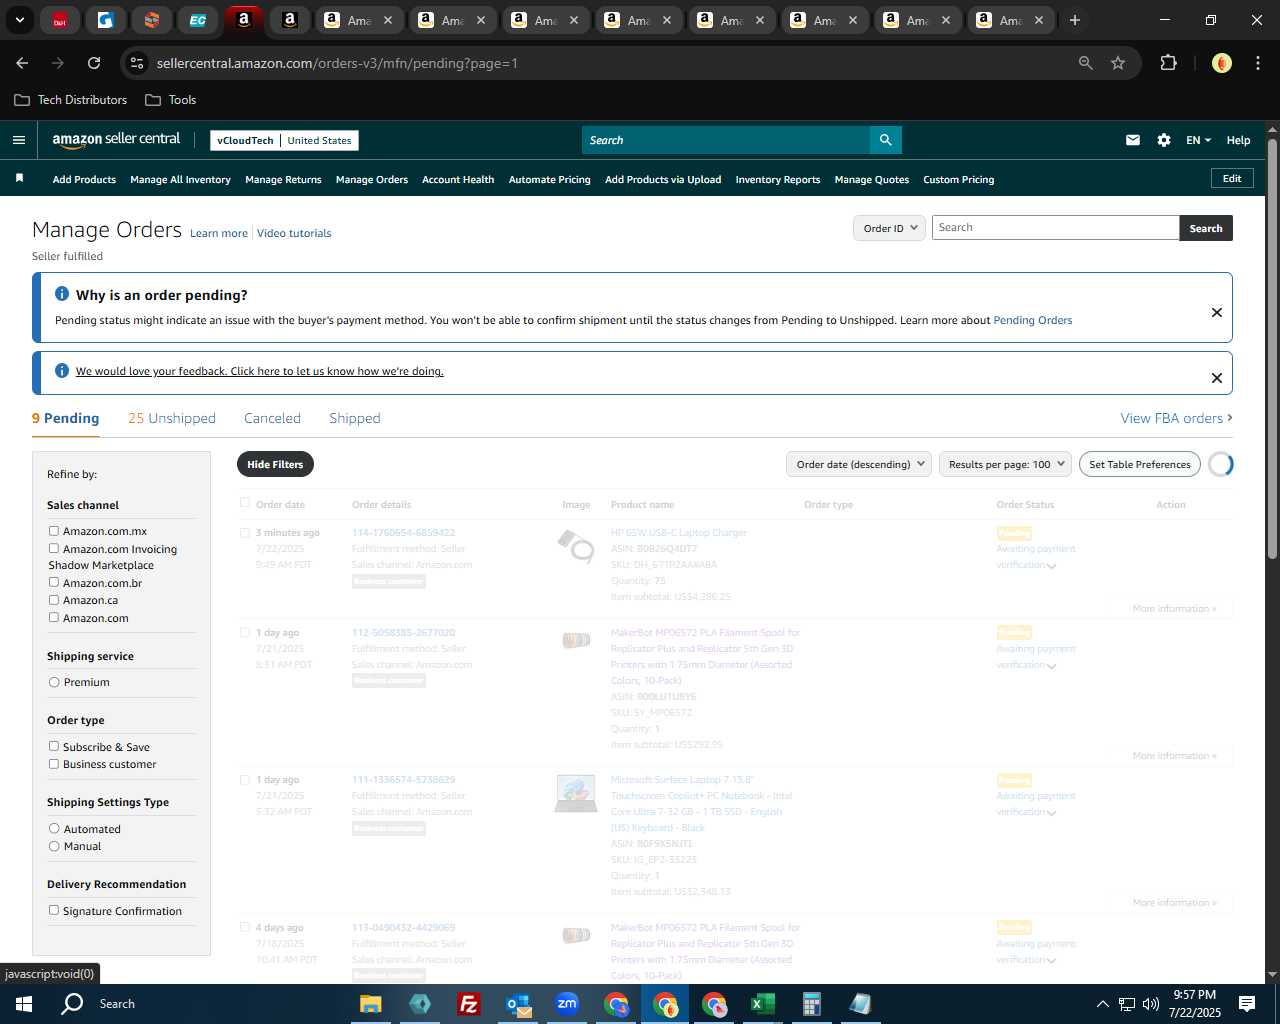This screenshot has height=1024, width=1280.
Task: Open Chrome profile avatar
Action: click(x=1222, y=63)
